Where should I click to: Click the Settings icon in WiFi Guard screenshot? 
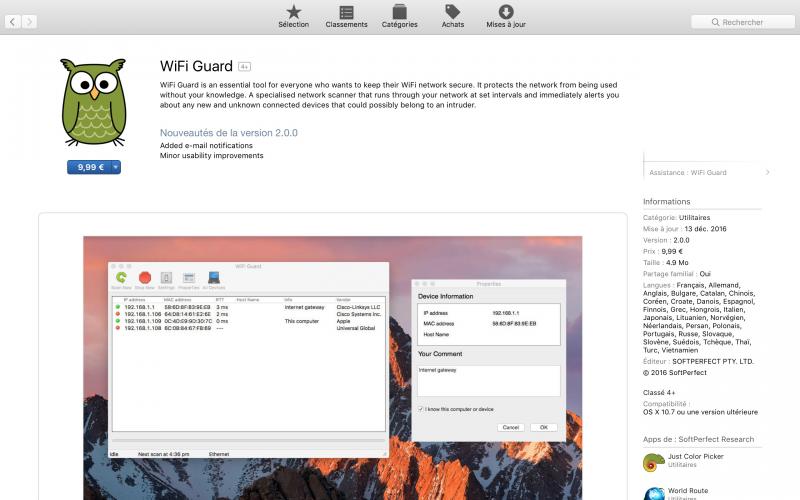click(x=166, y=280)
